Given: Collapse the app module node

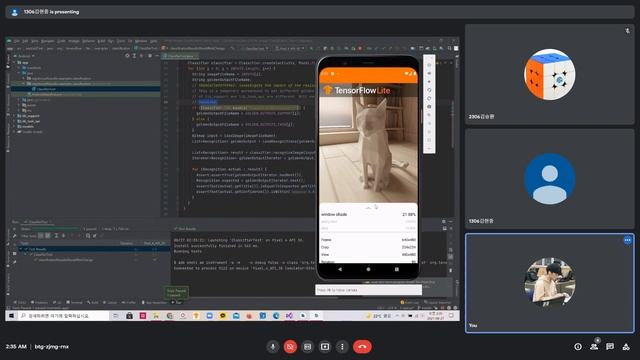Looking at the screenshot, I should (x=15, y=62).
